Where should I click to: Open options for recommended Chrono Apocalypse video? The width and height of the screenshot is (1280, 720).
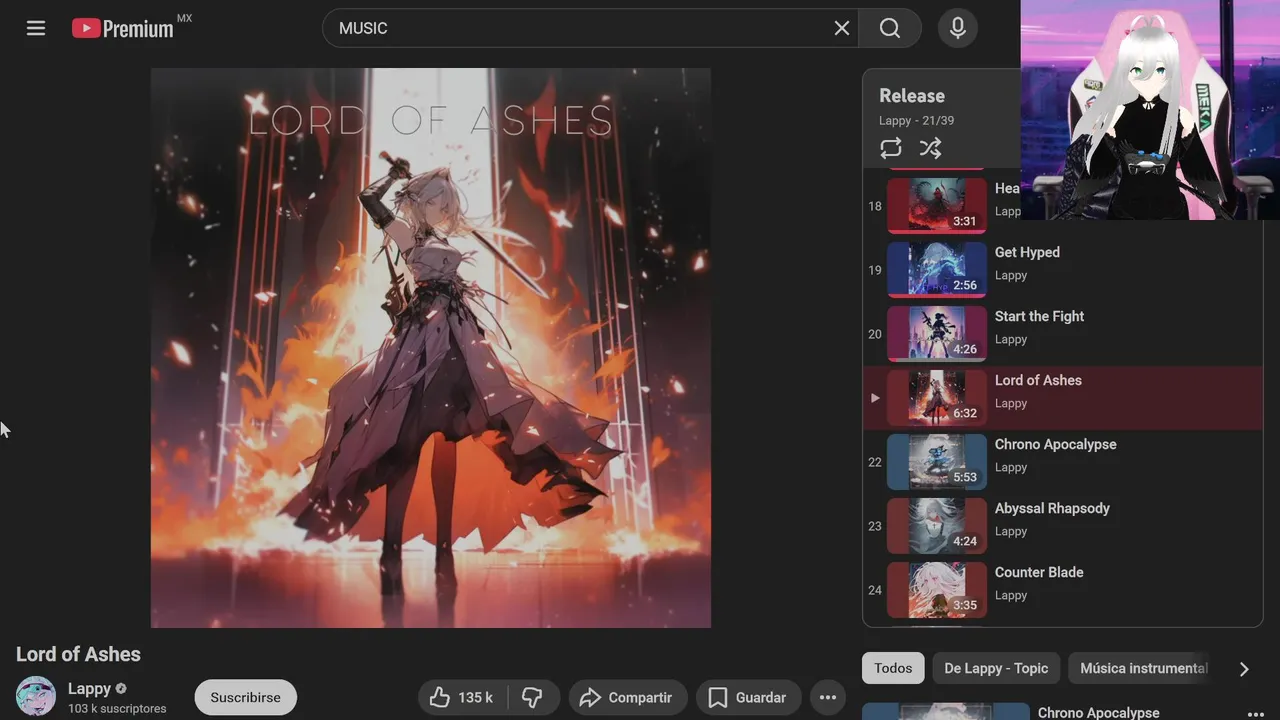click(x=1256, y=714)
